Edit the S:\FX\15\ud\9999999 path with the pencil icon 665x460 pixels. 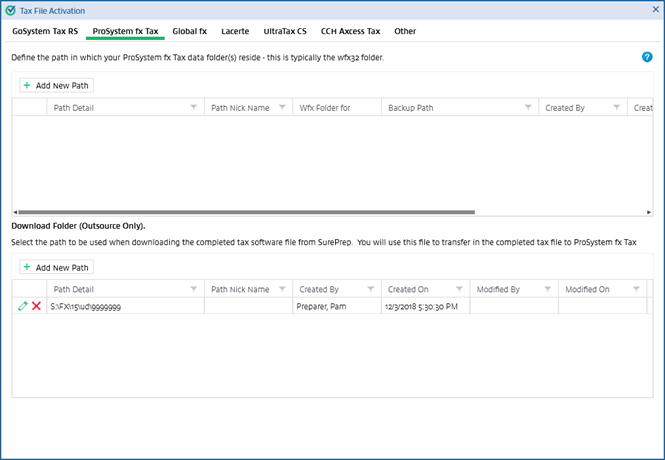tap(23, 306)
